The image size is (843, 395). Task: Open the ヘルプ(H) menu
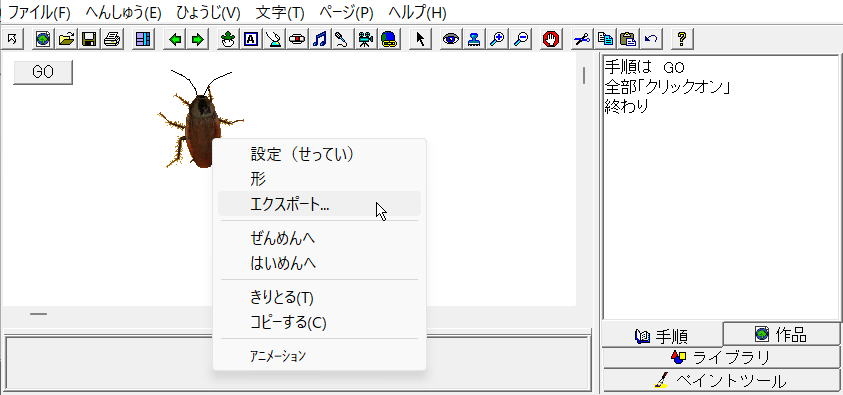417,12
